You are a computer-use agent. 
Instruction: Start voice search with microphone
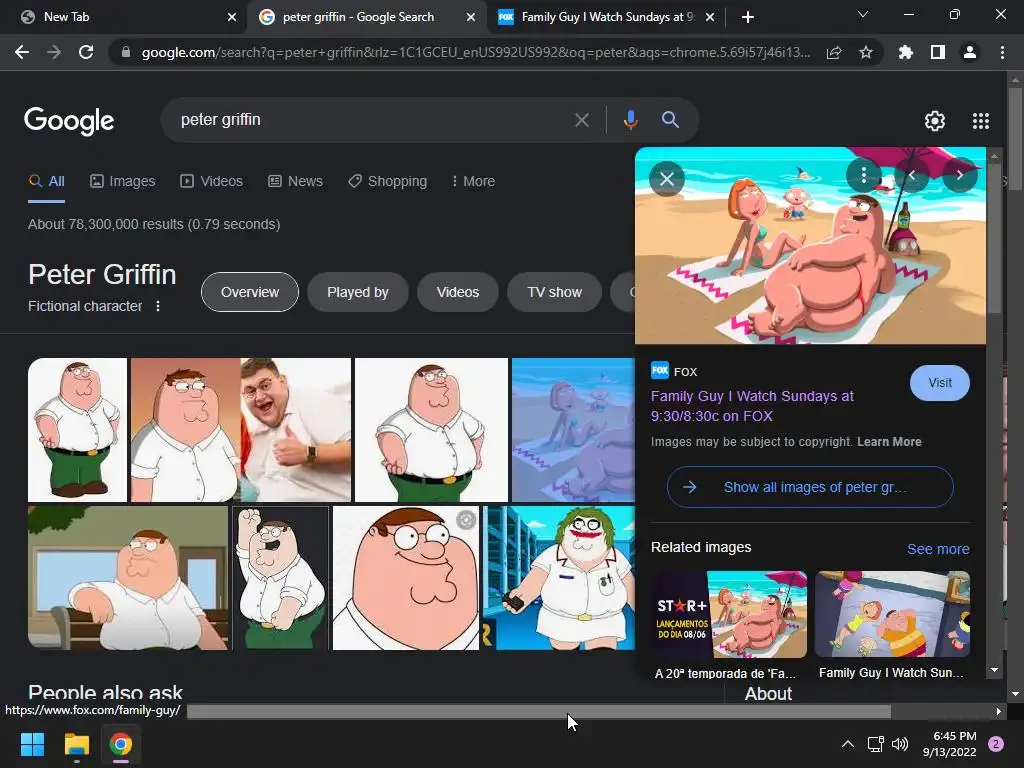tap(630, 120)
